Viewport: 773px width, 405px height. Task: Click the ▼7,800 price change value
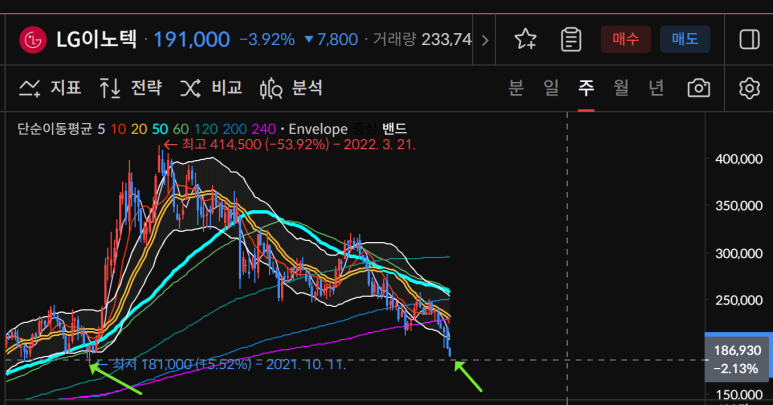tap(331, 39)
